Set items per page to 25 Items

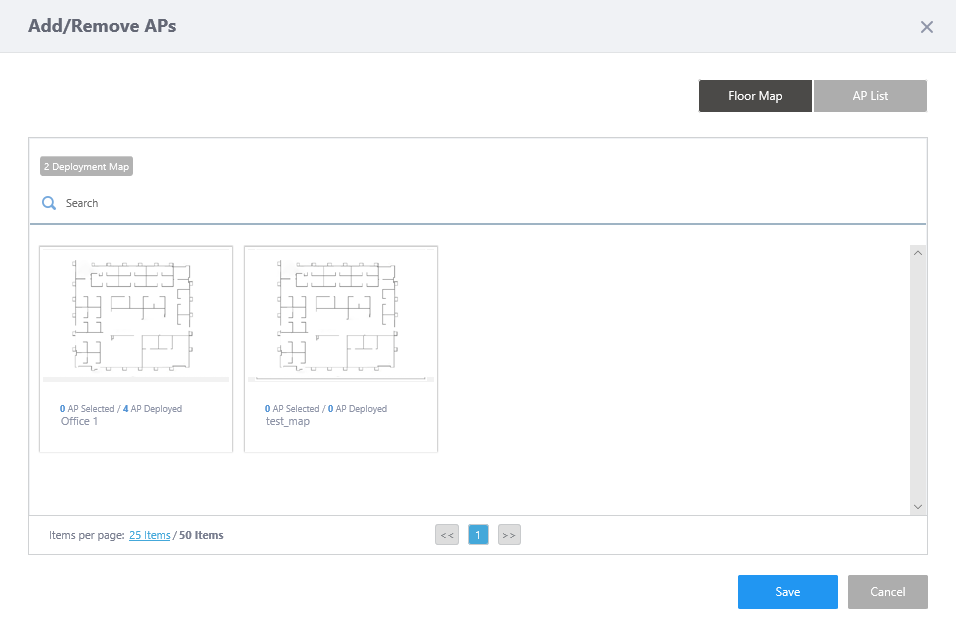click(x=150, y=535)
